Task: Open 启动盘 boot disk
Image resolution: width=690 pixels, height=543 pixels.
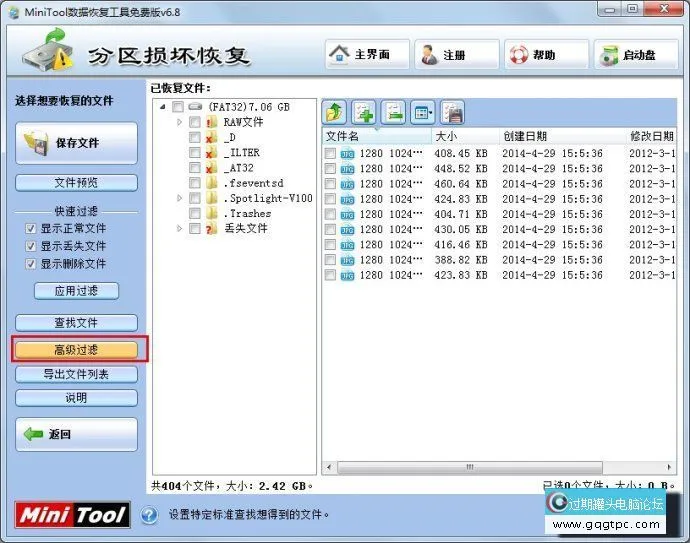Action: click(x=636, y=54)
